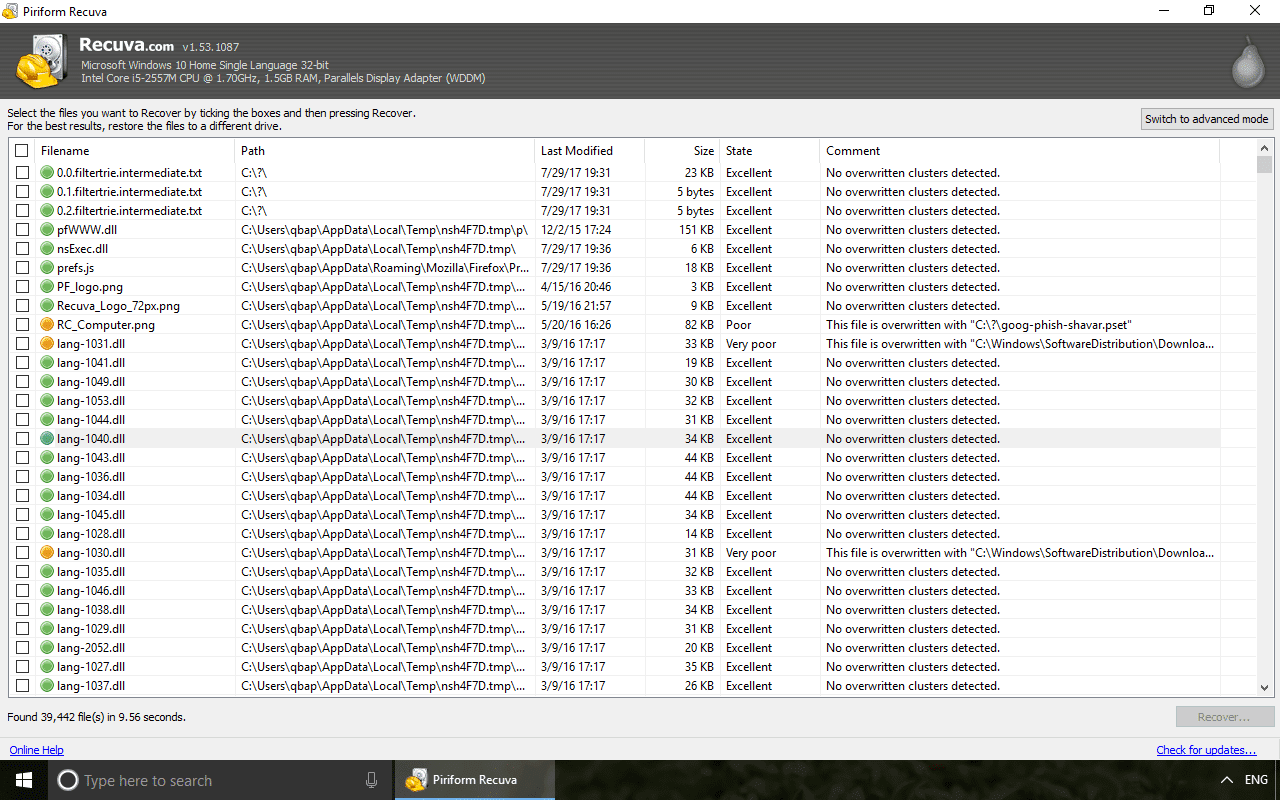Click the Check for updates link

[1206, 750]
